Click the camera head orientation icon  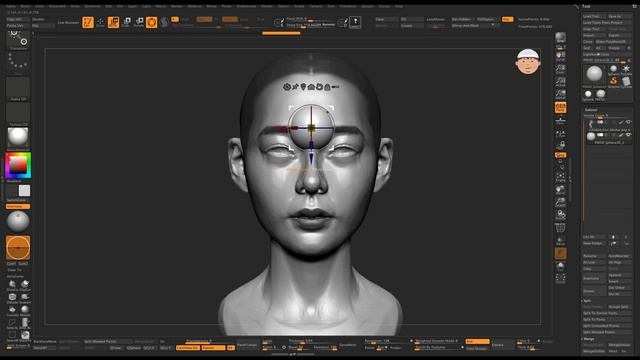click(528, 62)
